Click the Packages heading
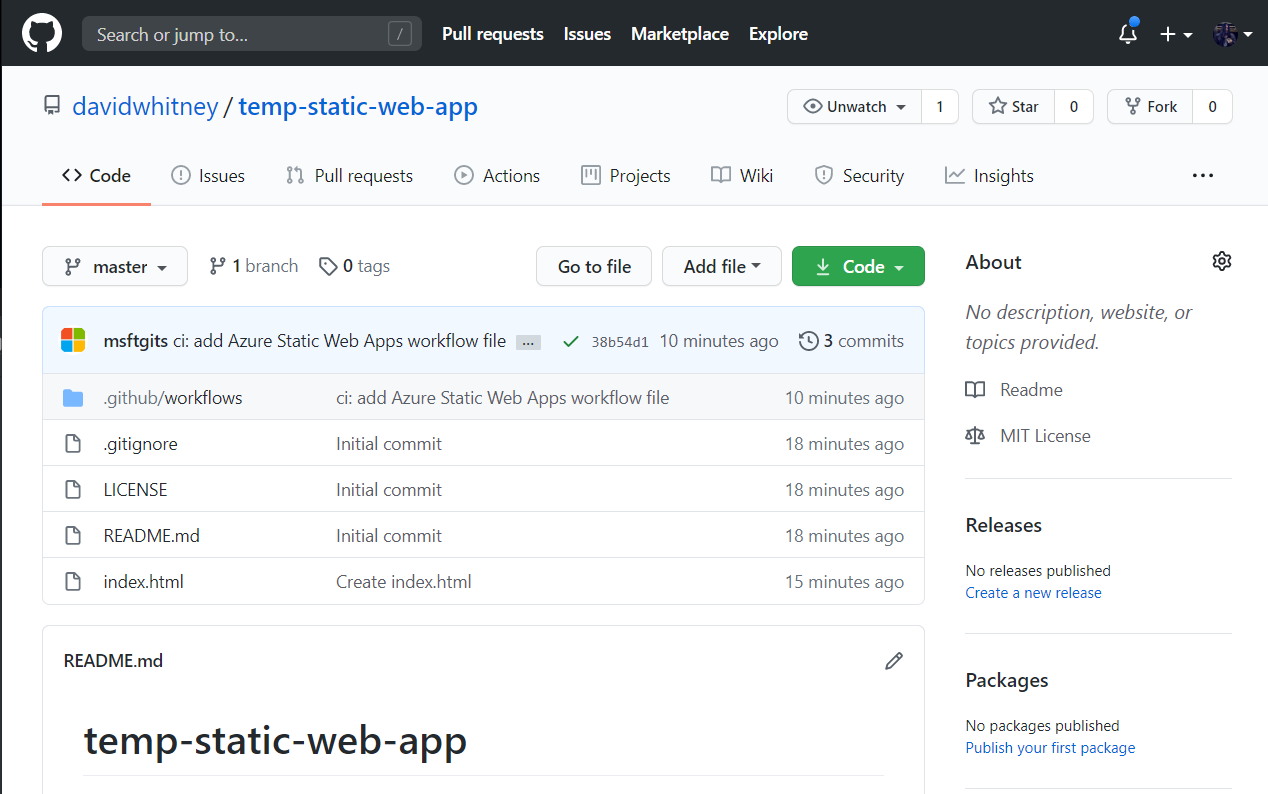Screen dimensions: 1268x794 pyautogui.click(x=1007, y=680)
